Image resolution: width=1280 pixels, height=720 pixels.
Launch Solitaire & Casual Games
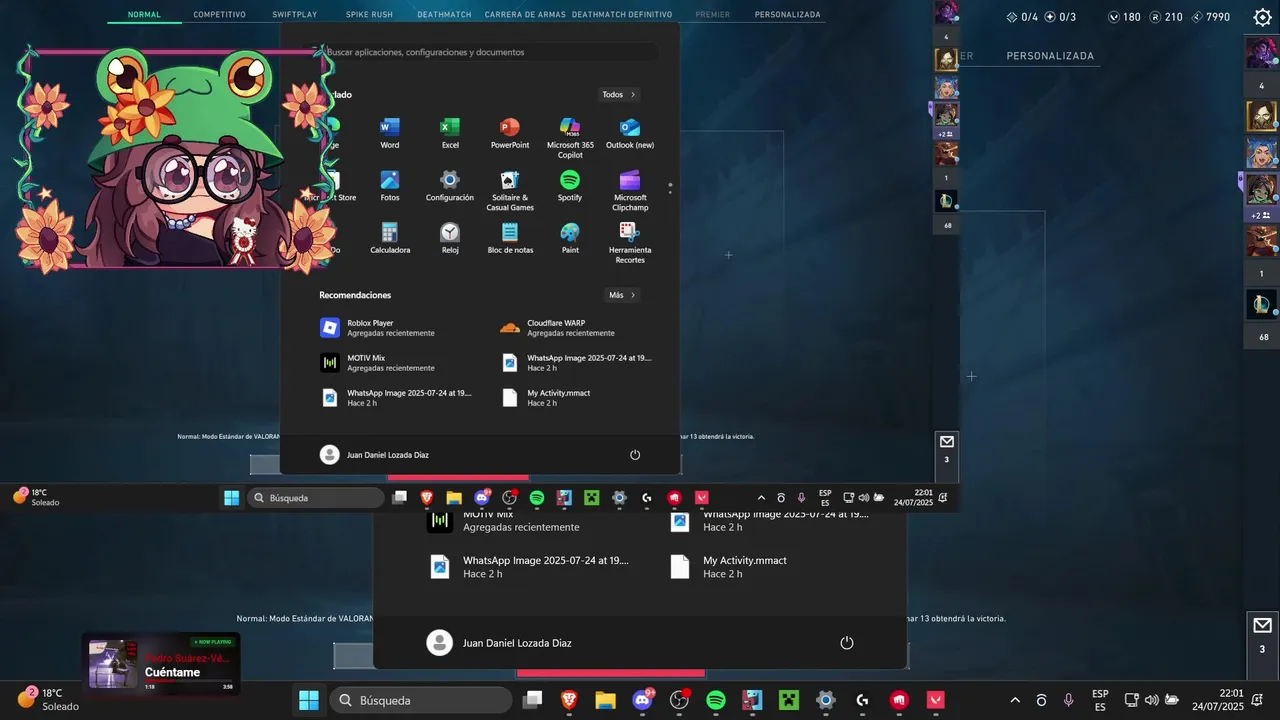pos(510,190)
